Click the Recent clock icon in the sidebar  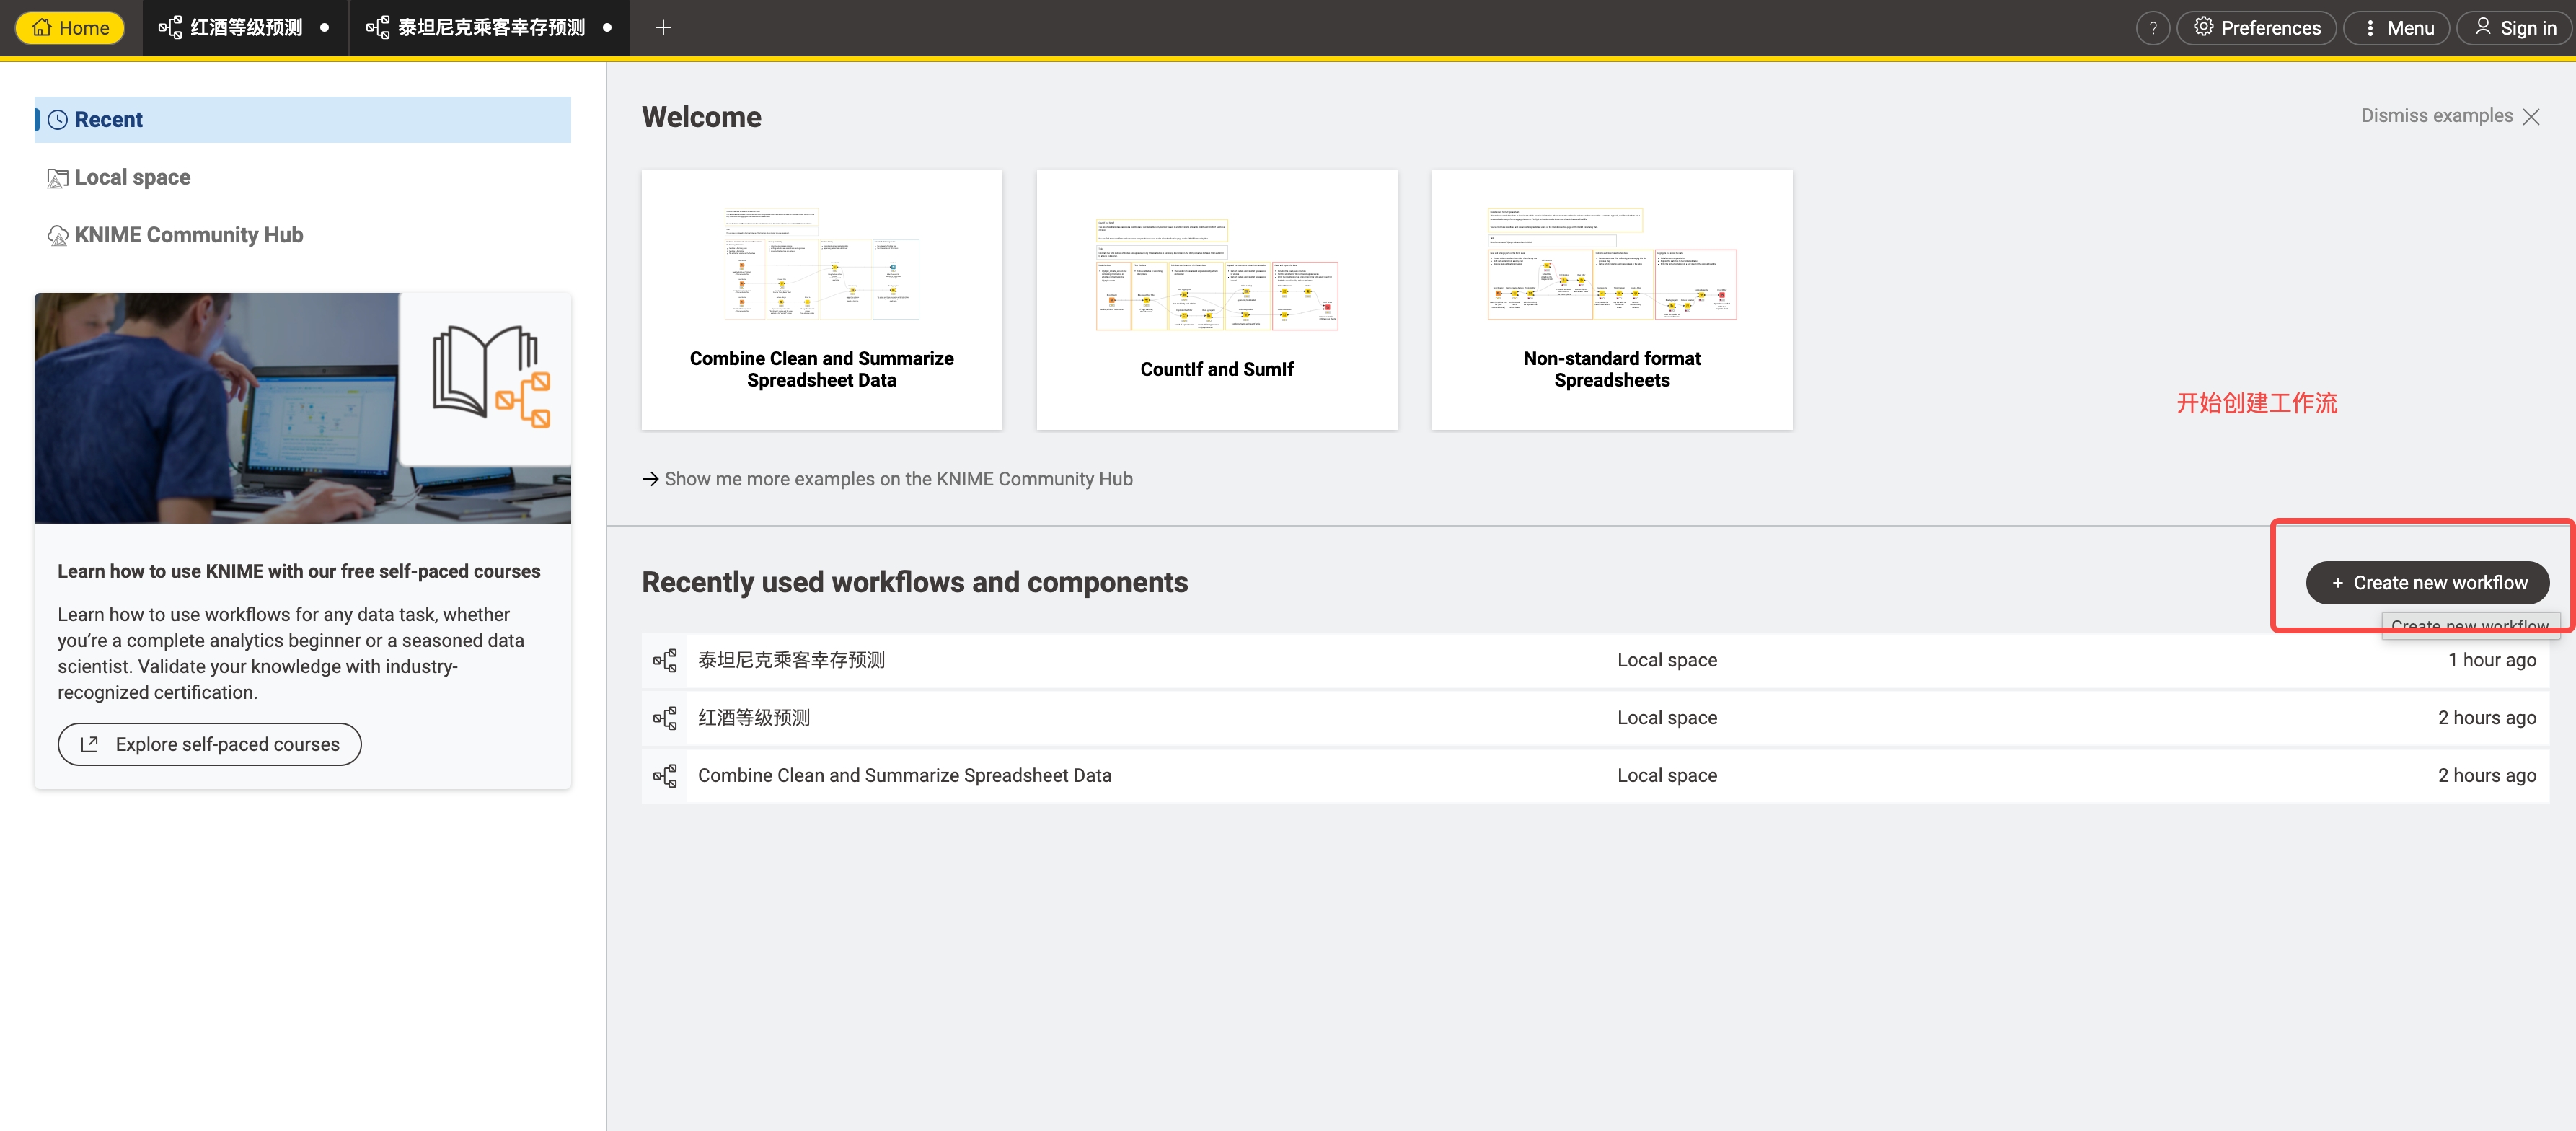pos(58,120)
